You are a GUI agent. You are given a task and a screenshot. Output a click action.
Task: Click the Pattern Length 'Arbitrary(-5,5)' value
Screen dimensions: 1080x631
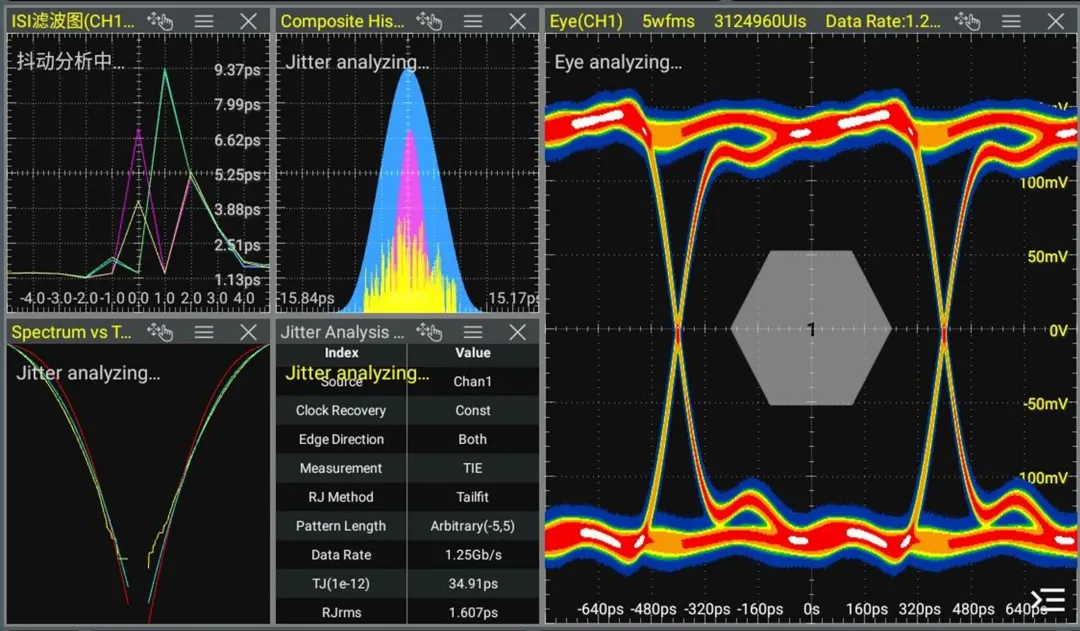pos(473,526)
